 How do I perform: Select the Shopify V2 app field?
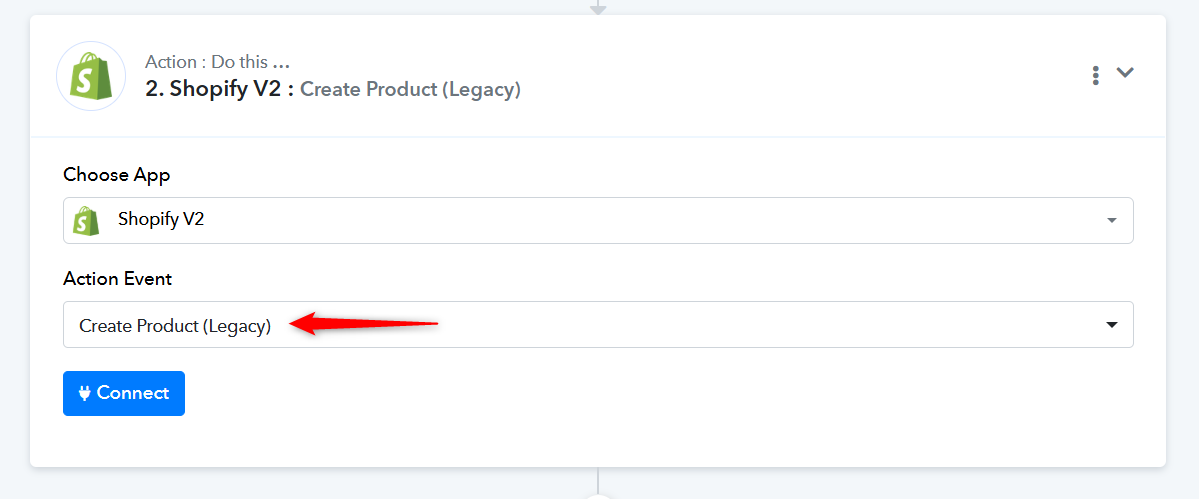tap(598, 221)
